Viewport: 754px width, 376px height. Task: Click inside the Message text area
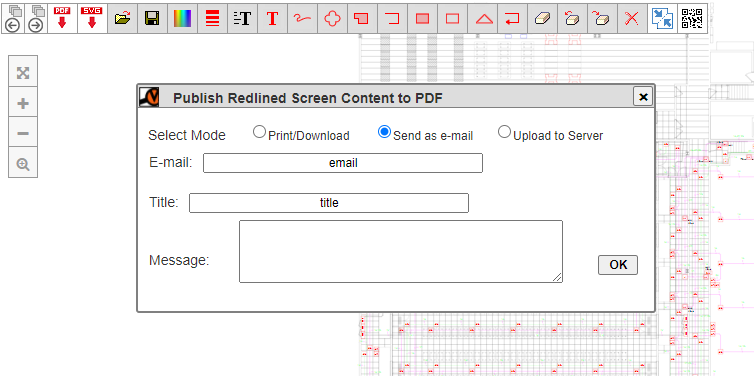pyautogui.click(x=401, y=251)
